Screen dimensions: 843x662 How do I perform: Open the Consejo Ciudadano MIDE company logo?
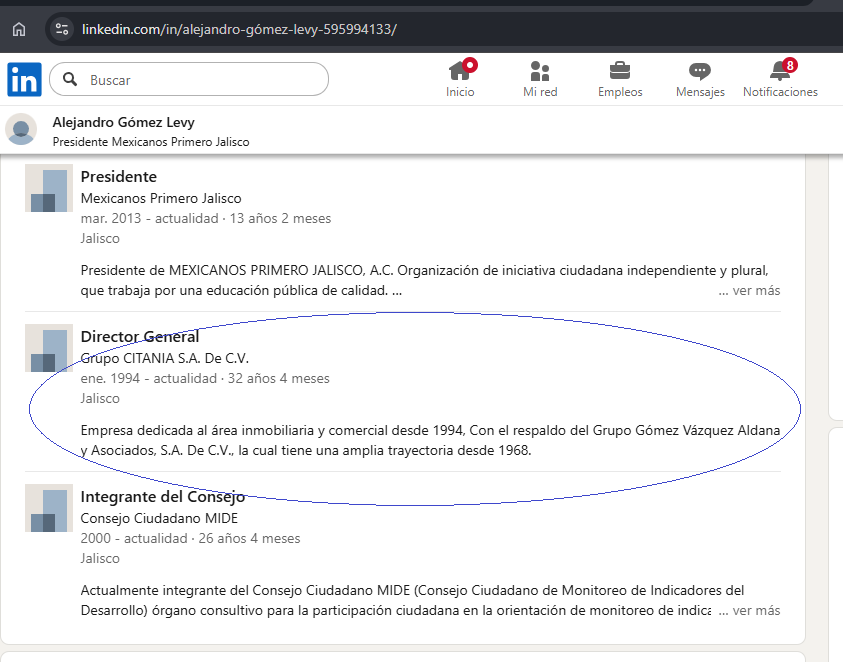49,508
